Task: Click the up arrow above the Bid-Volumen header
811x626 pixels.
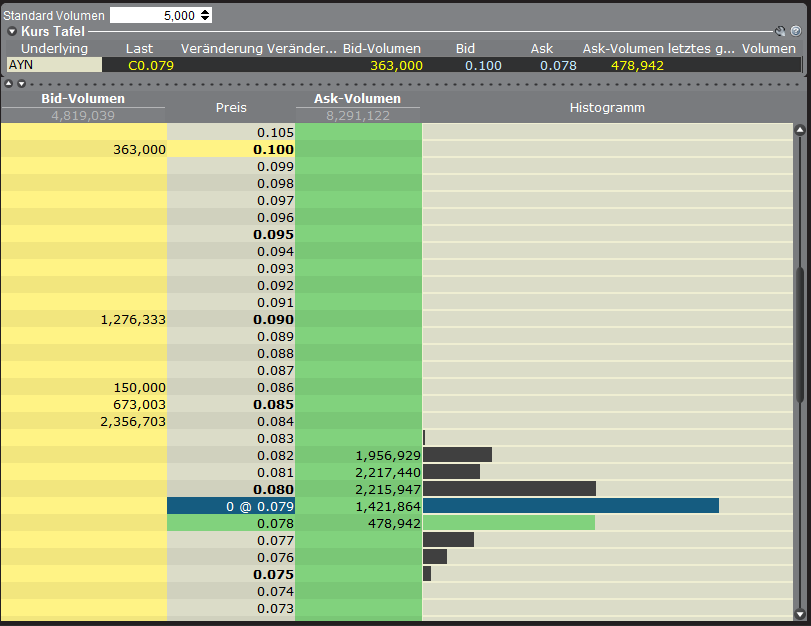Action: click(9, 83)
